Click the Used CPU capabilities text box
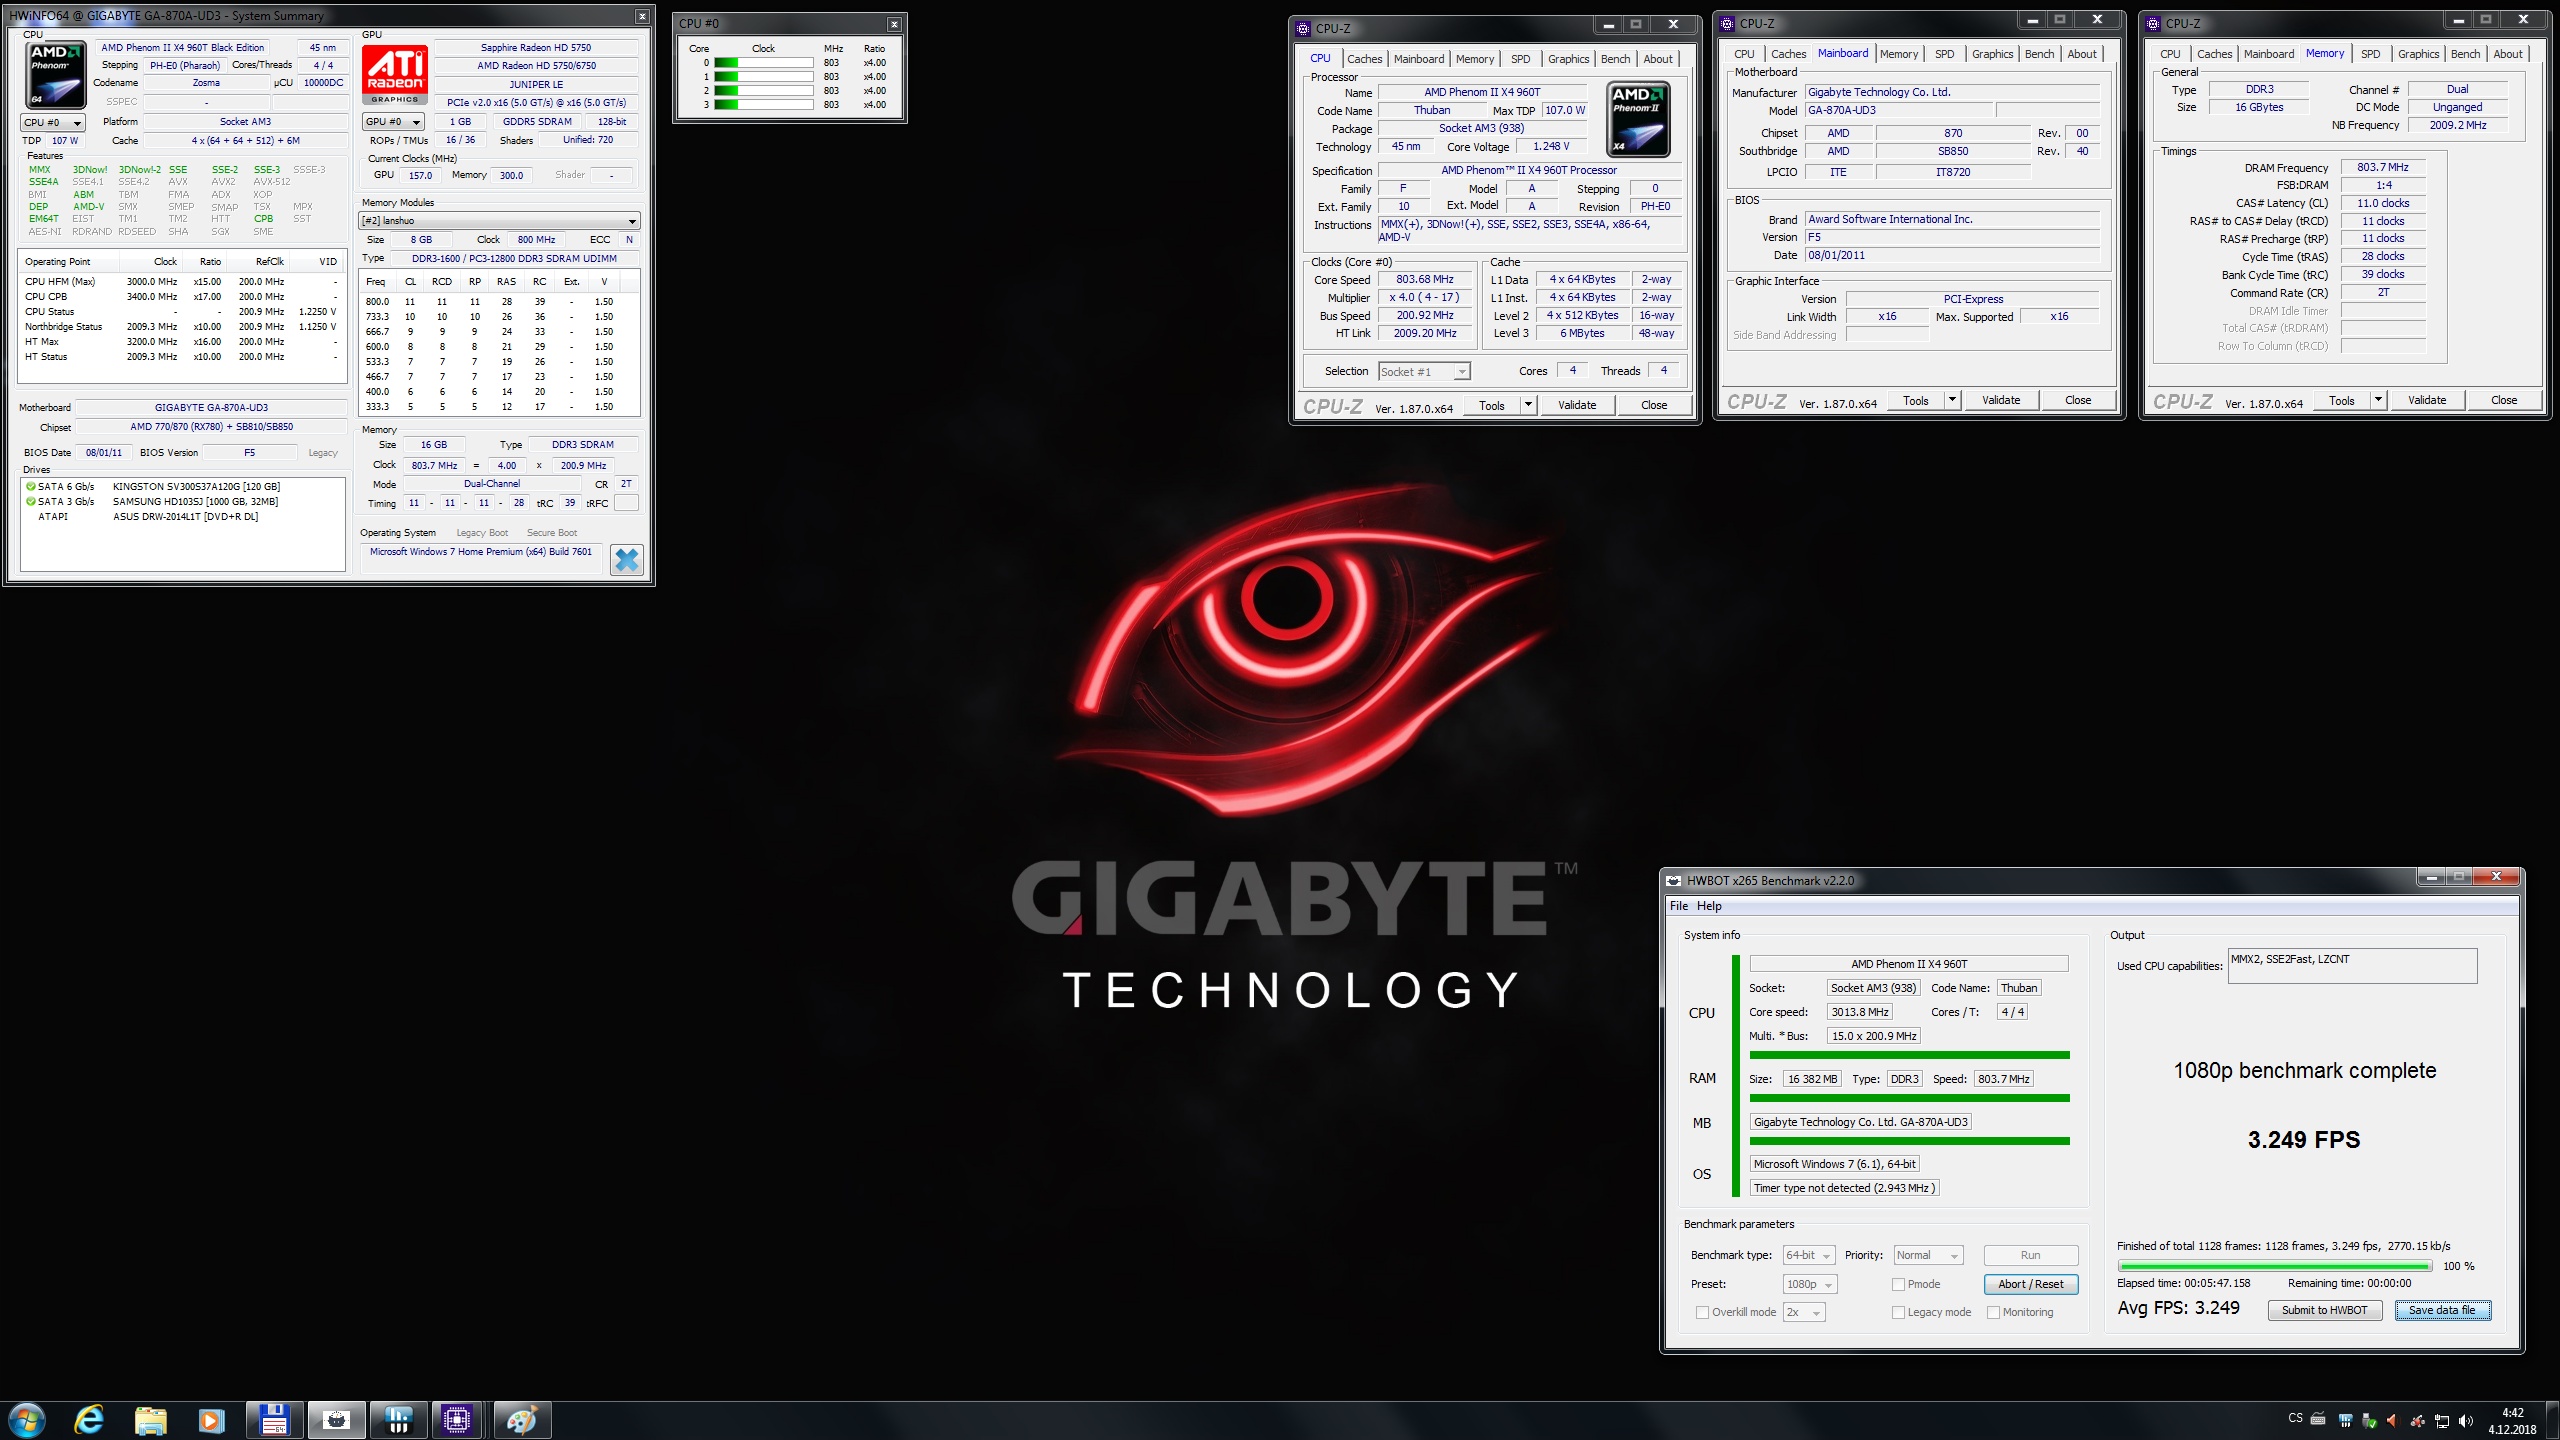The image size is (2560, 1440). coord(2352,966)
